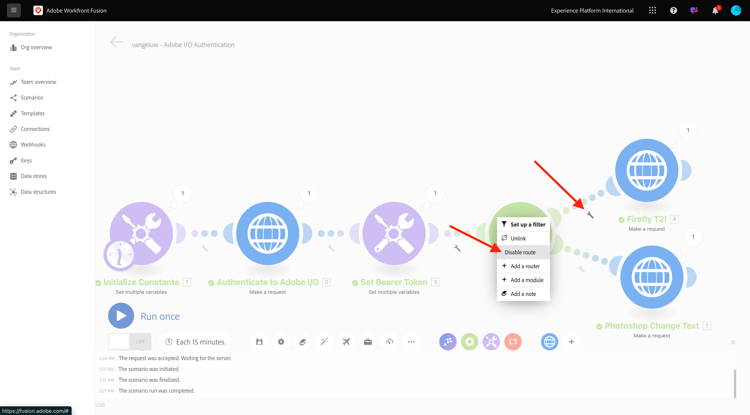Open Org overview in sidebar
Image resolution: width=750 pixels, height=415 pixels.
click(x=31, y=47)
